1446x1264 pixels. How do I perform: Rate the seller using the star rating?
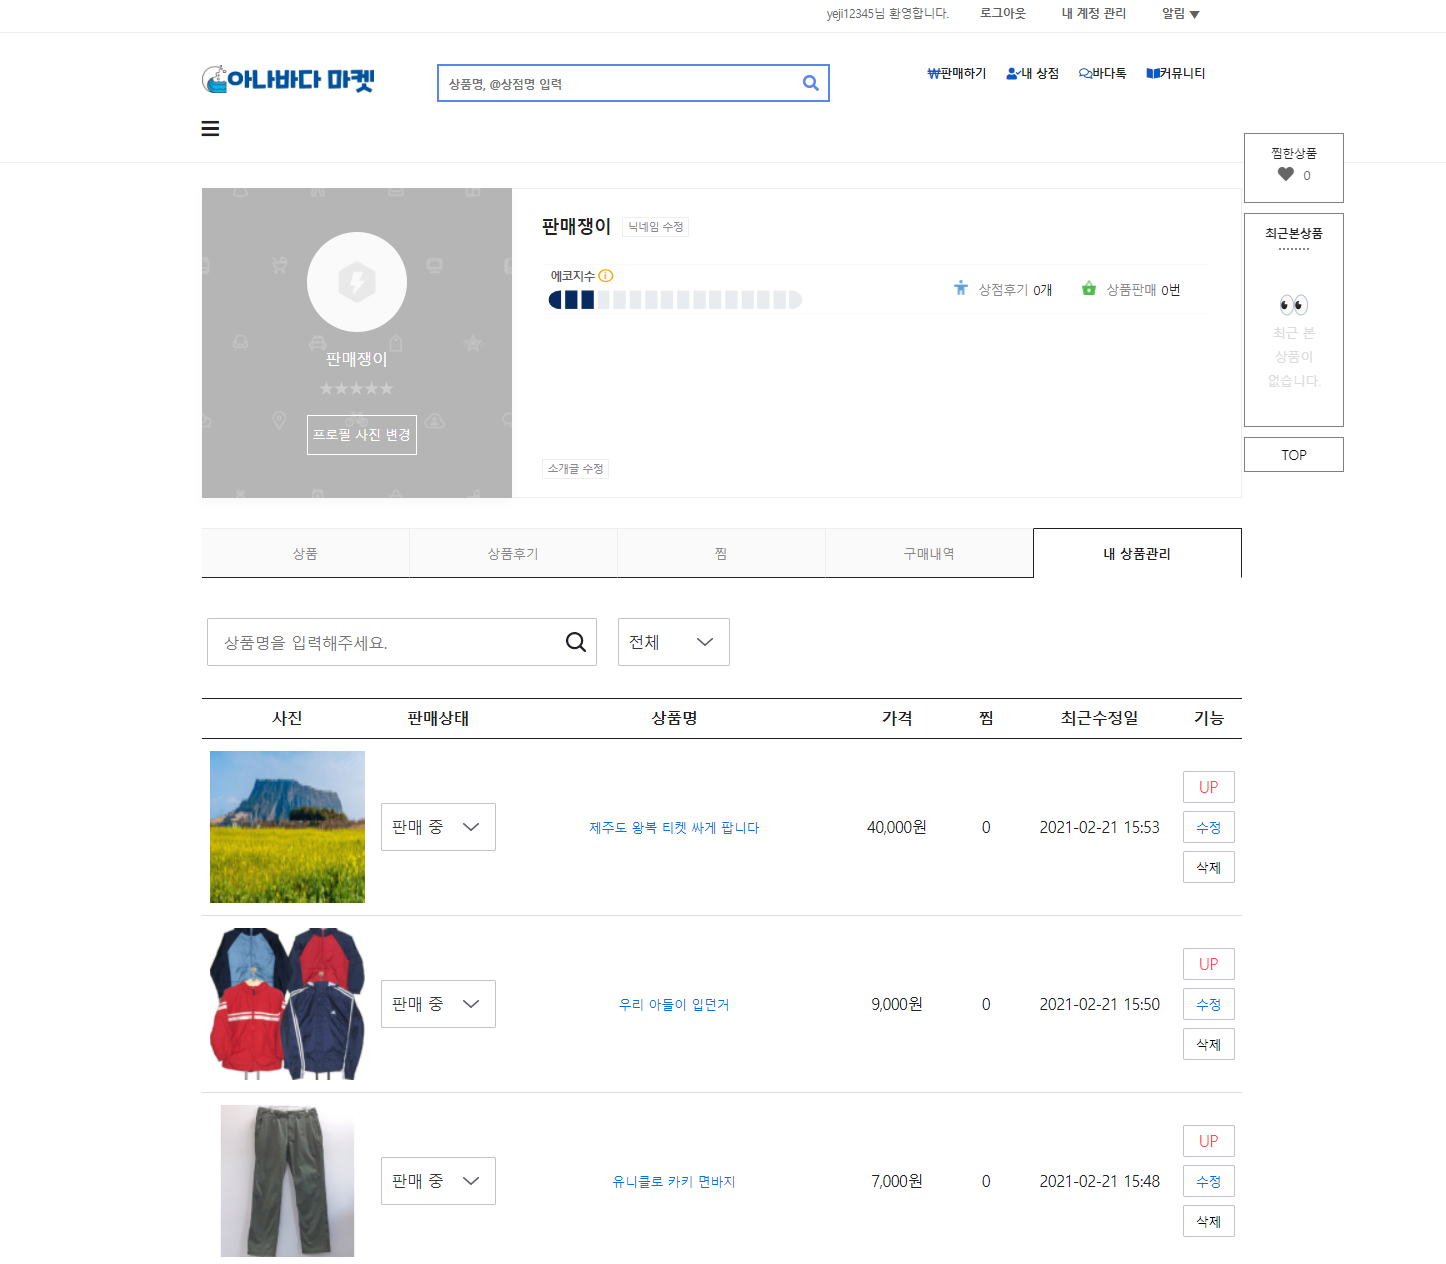point(357,388)
